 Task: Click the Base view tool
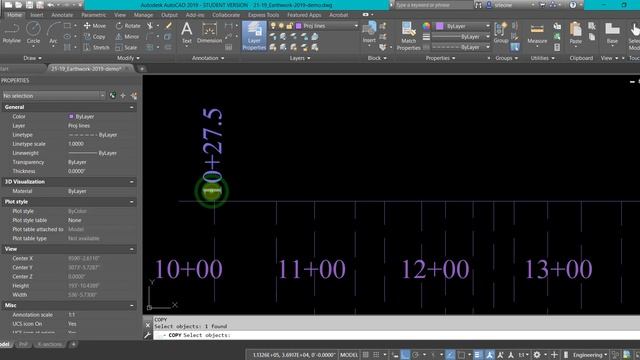coord(612,33)
